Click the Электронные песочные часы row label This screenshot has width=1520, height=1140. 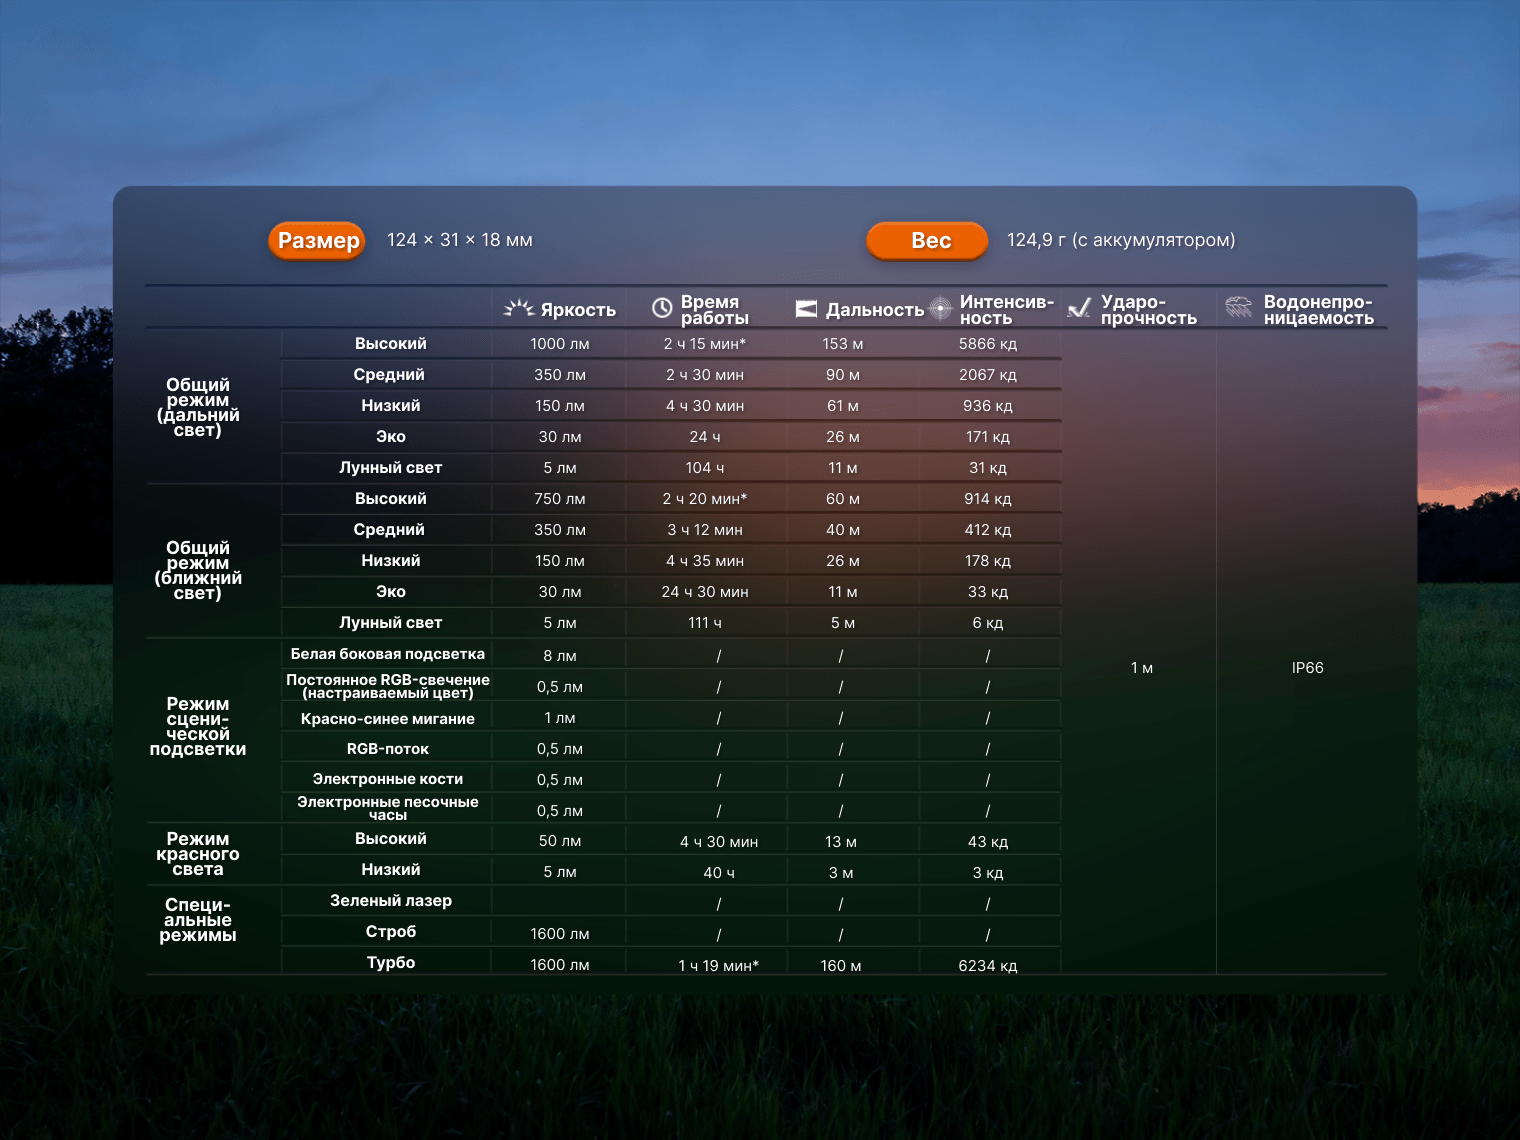click(388, 808)
